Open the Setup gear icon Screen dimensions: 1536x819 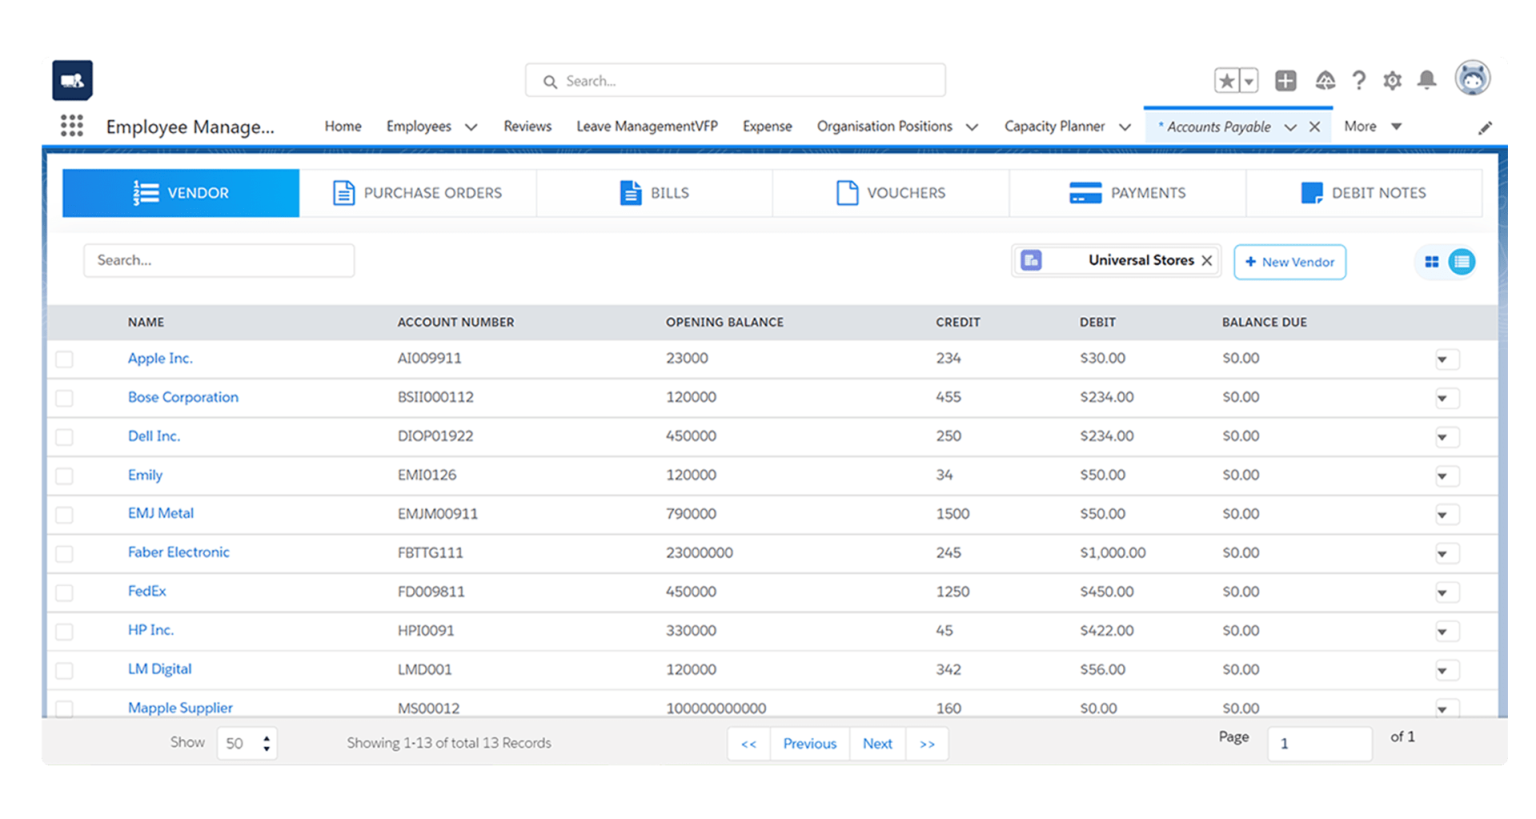1392,80
